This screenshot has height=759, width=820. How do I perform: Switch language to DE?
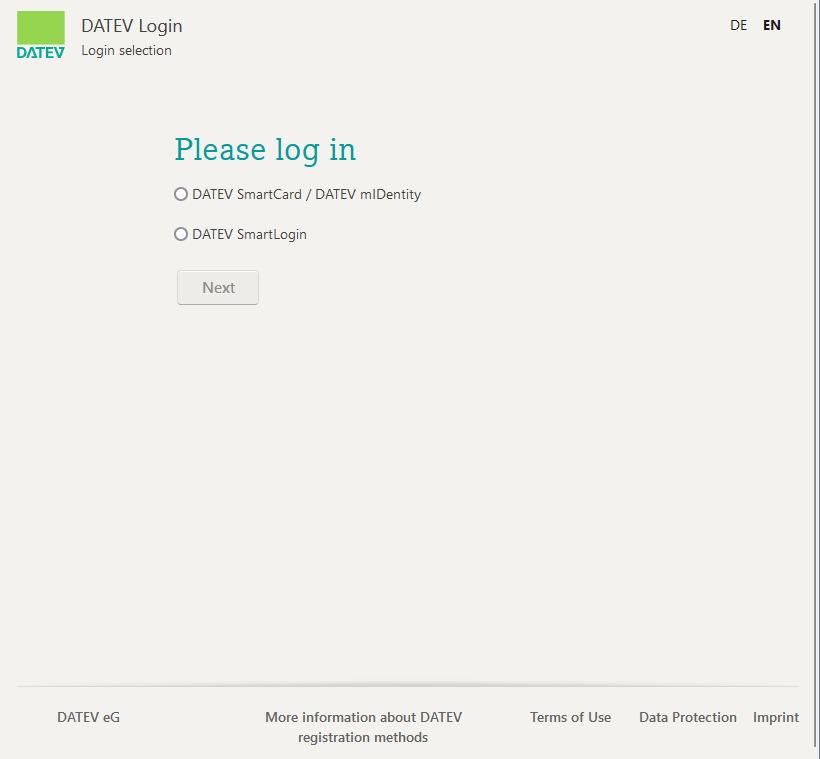[x=738, y=25]
